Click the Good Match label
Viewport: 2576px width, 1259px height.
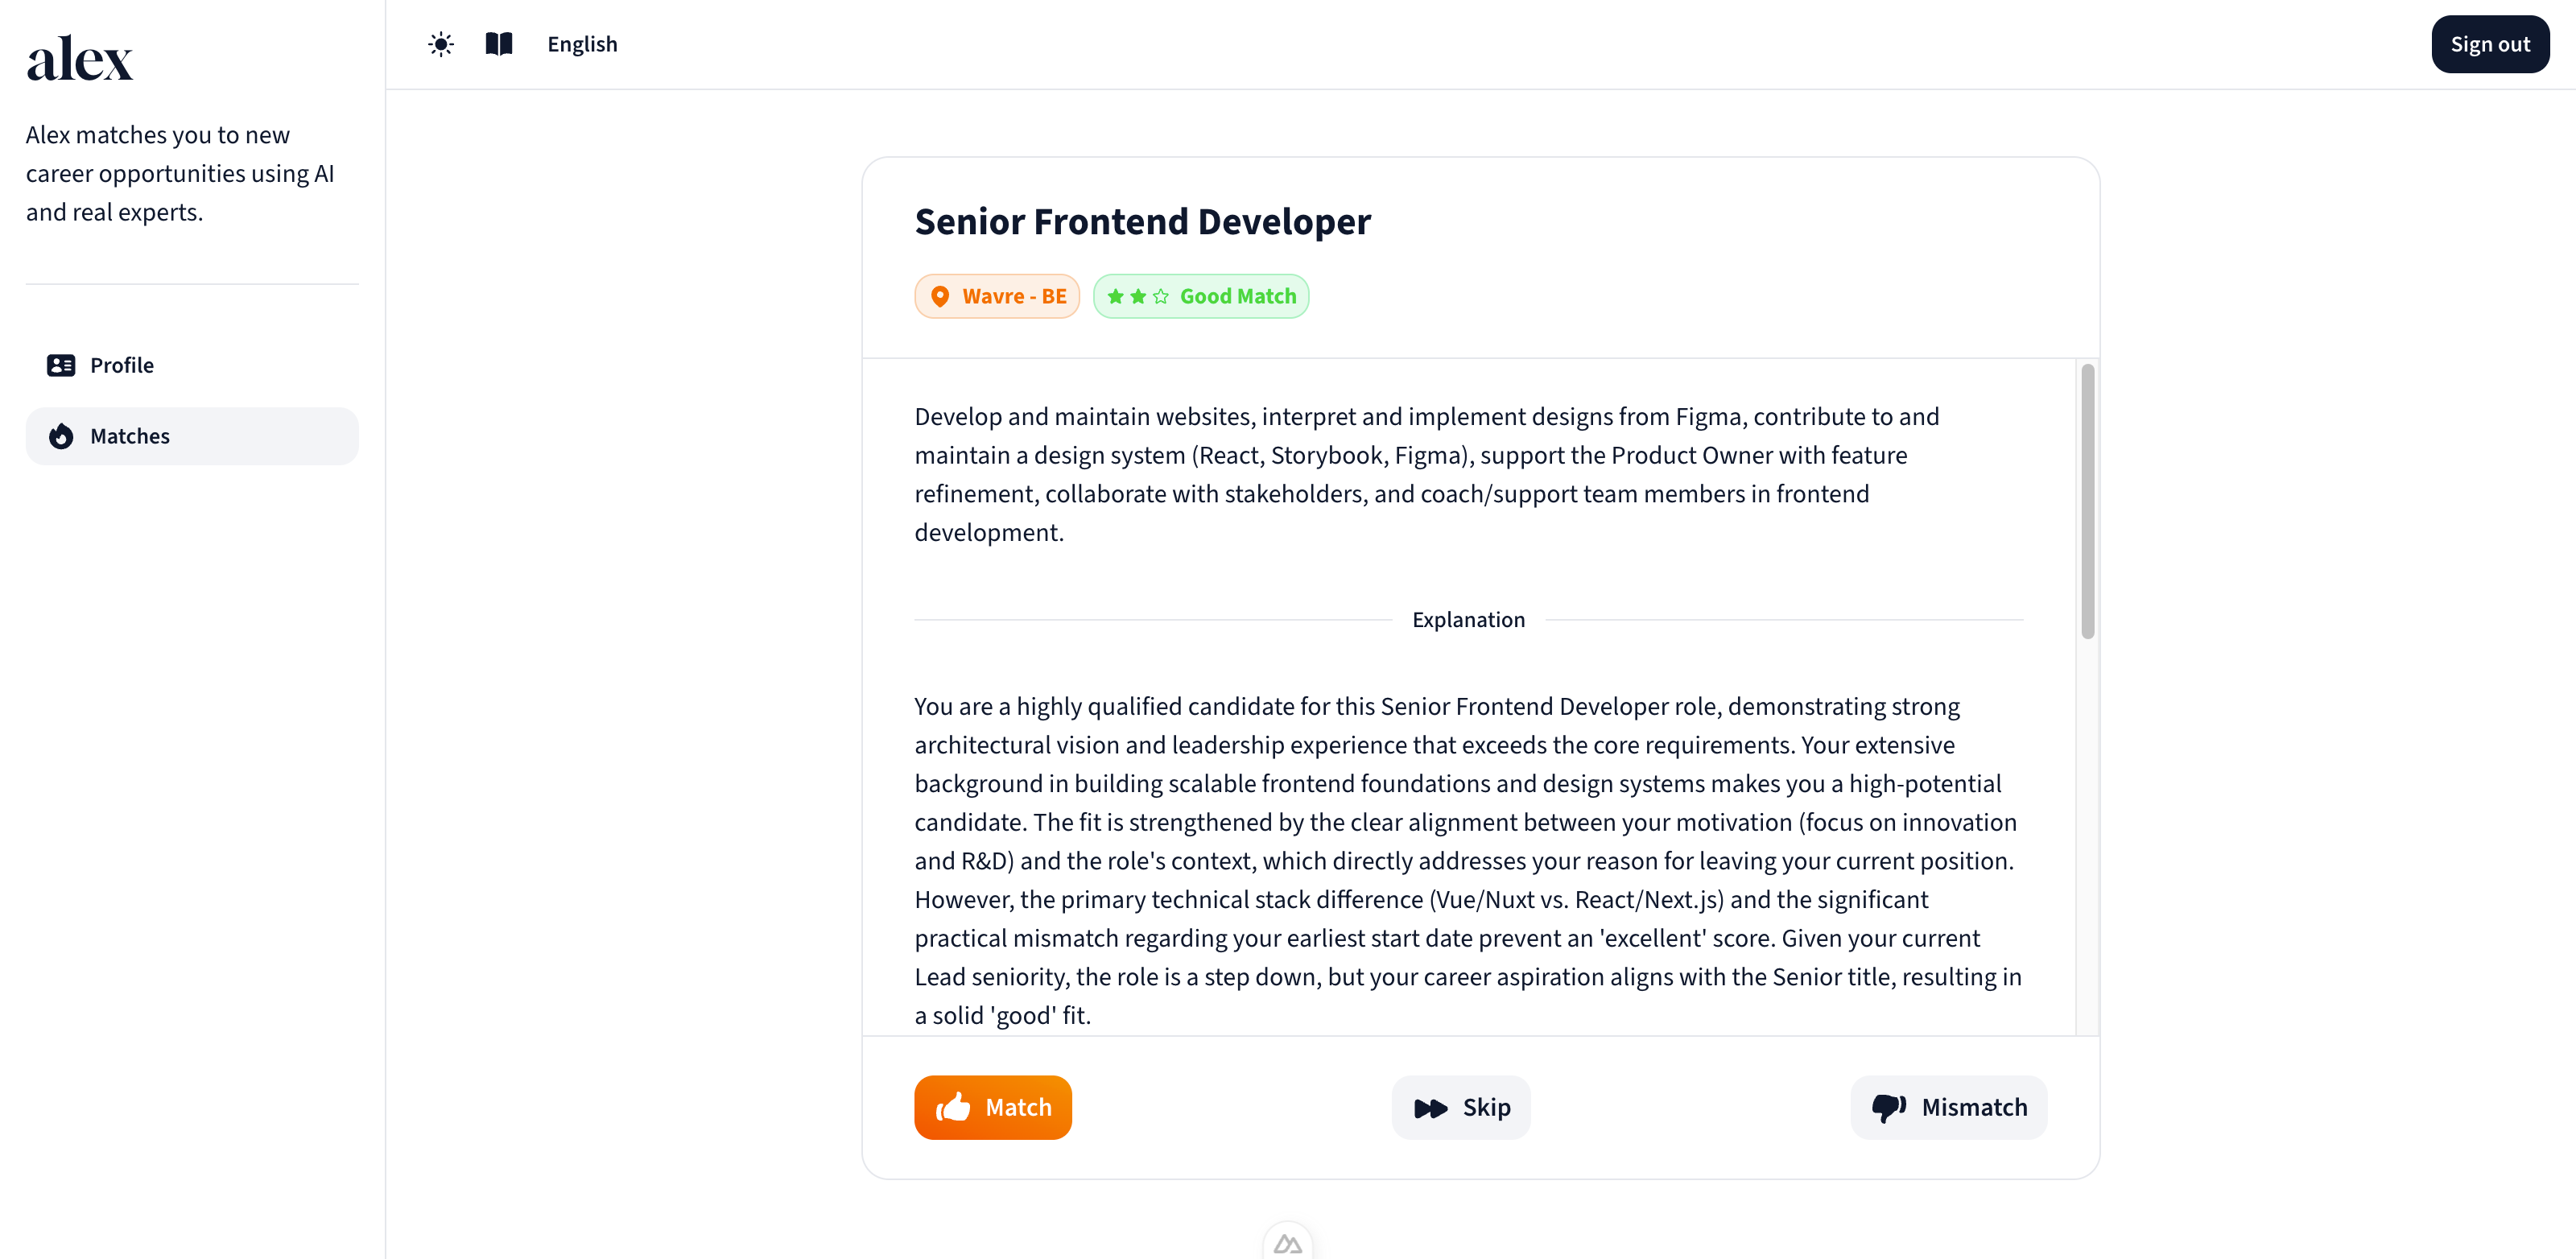(x=1238, y=296)
